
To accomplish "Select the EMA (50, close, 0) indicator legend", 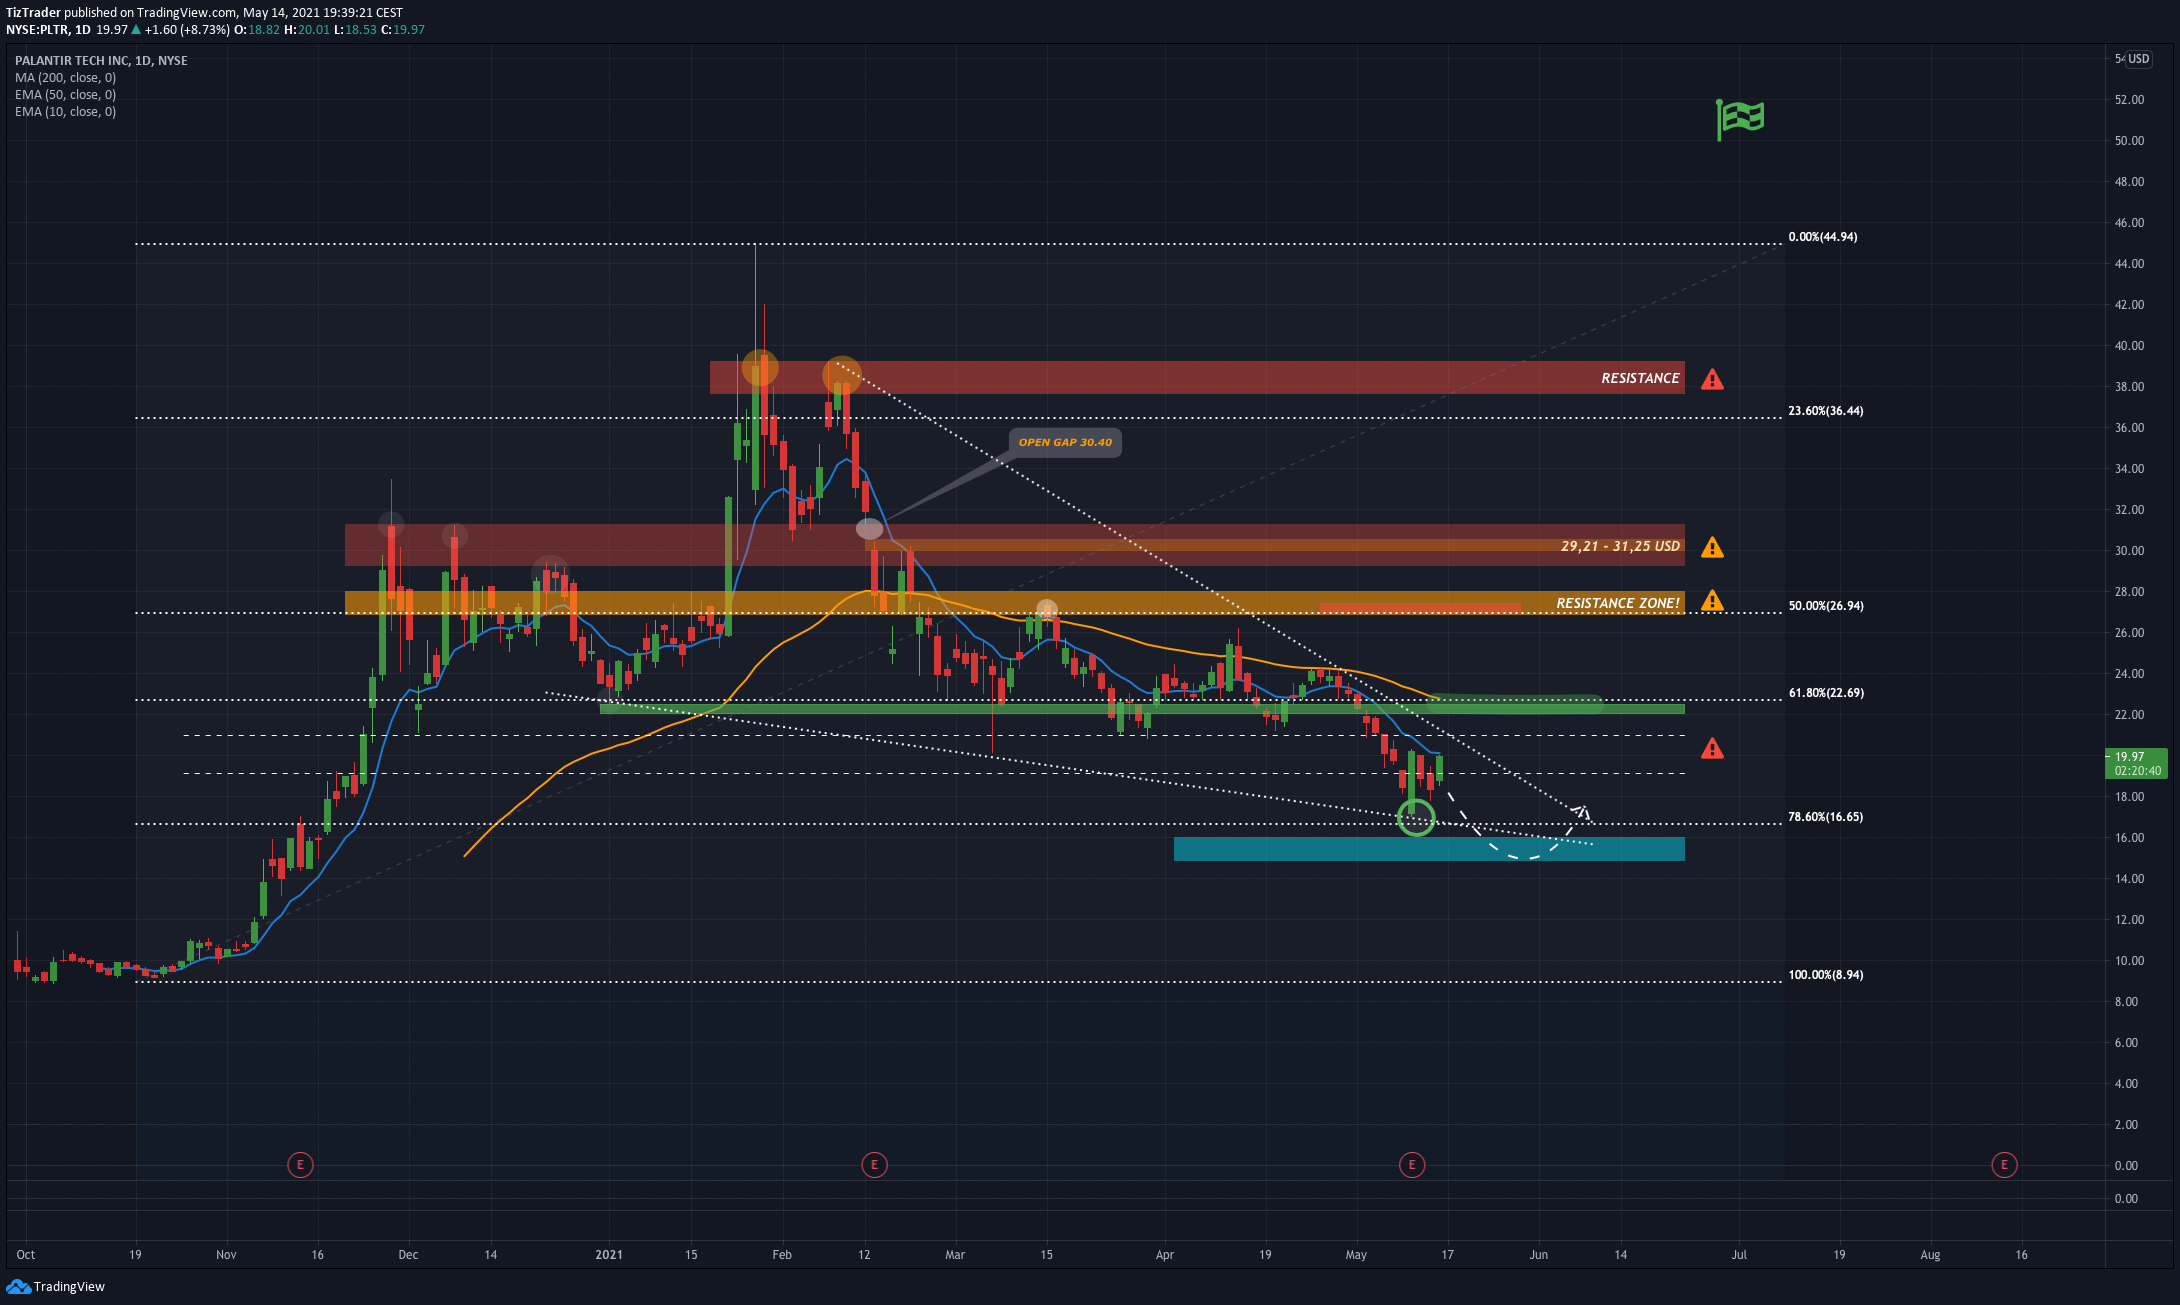I will (x=65, y=95).
